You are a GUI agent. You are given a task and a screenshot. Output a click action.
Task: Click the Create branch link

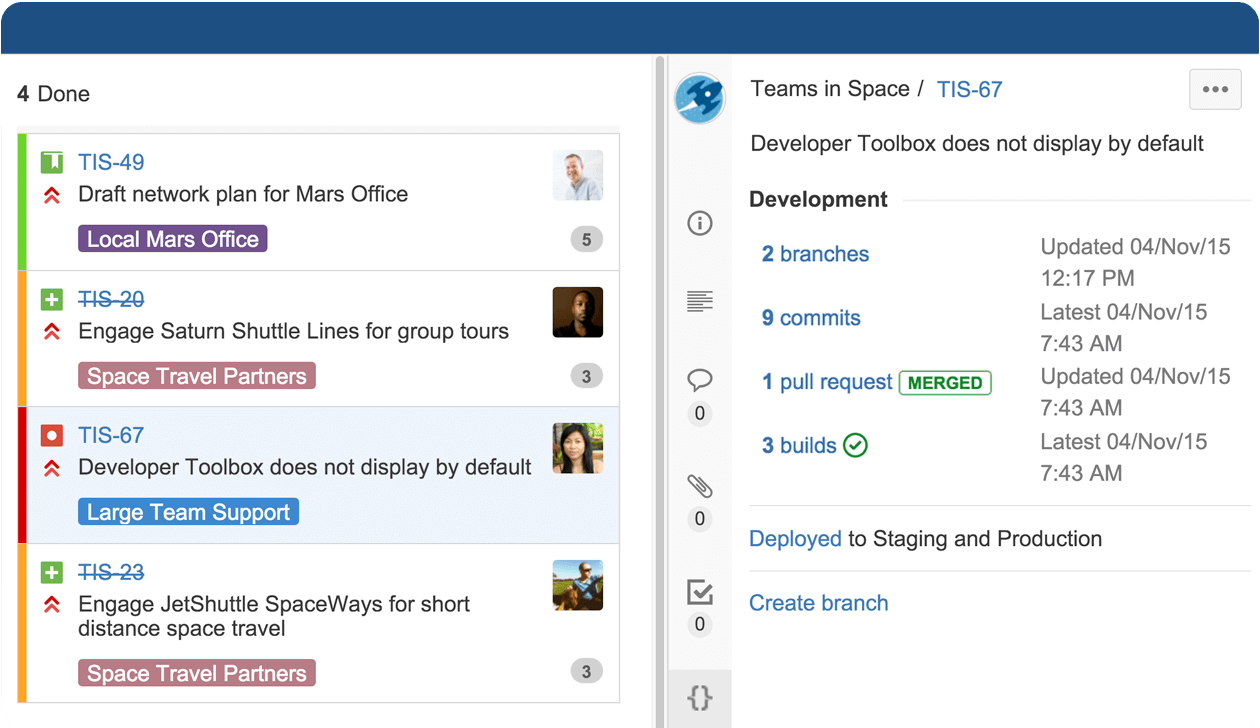tap(818, 603)
